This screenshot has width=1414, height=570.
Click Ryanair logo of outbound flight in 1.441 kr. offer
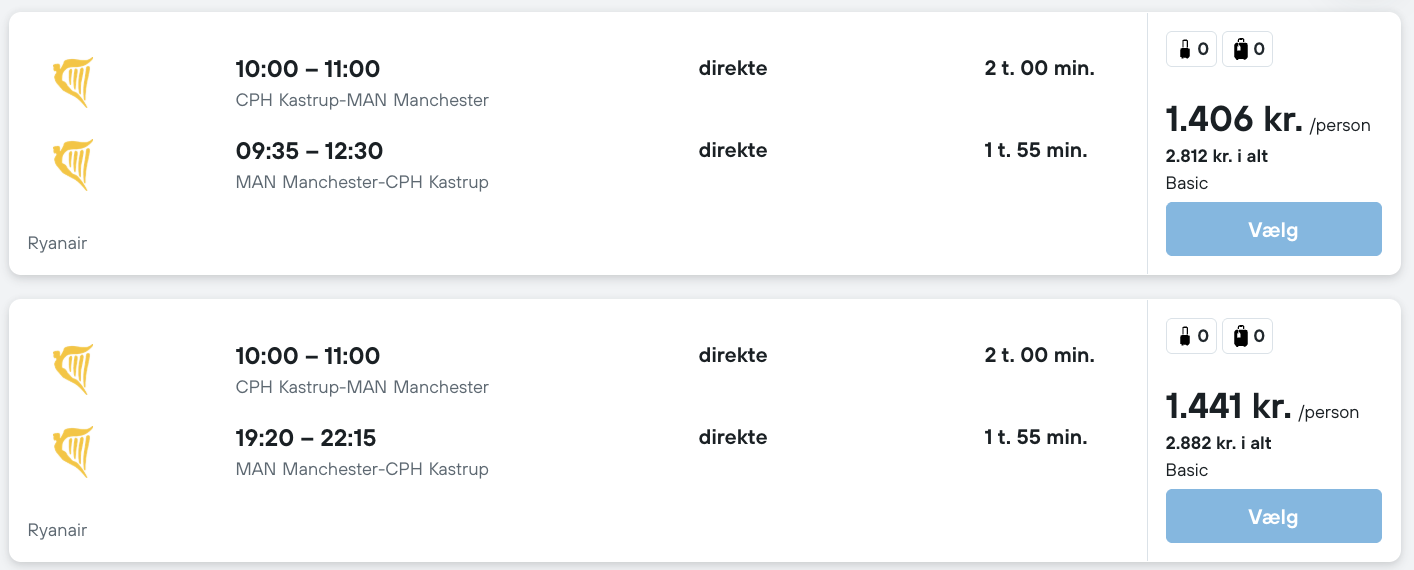click(x=73, y=370)
